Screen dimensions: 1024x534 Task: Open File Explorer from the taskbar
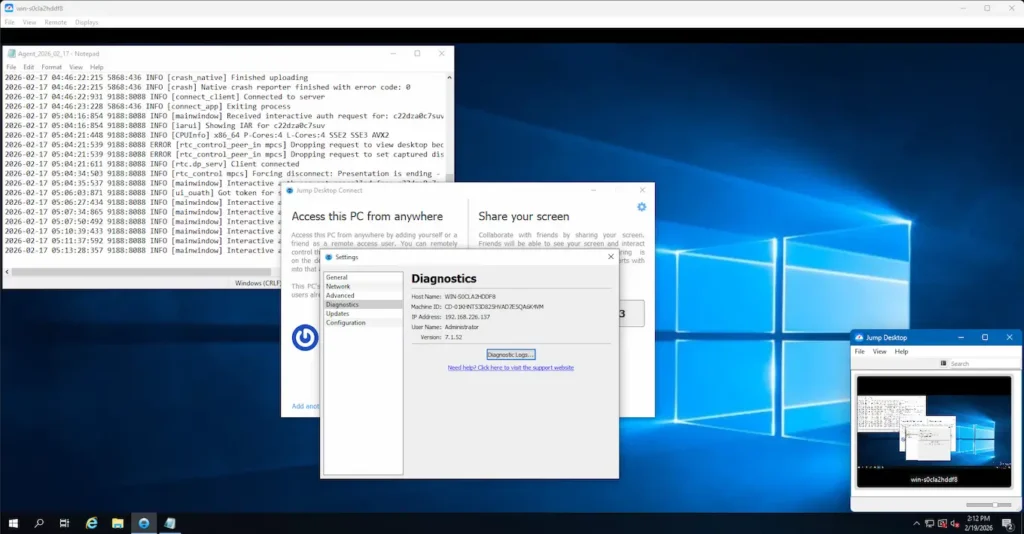(118, 523)
